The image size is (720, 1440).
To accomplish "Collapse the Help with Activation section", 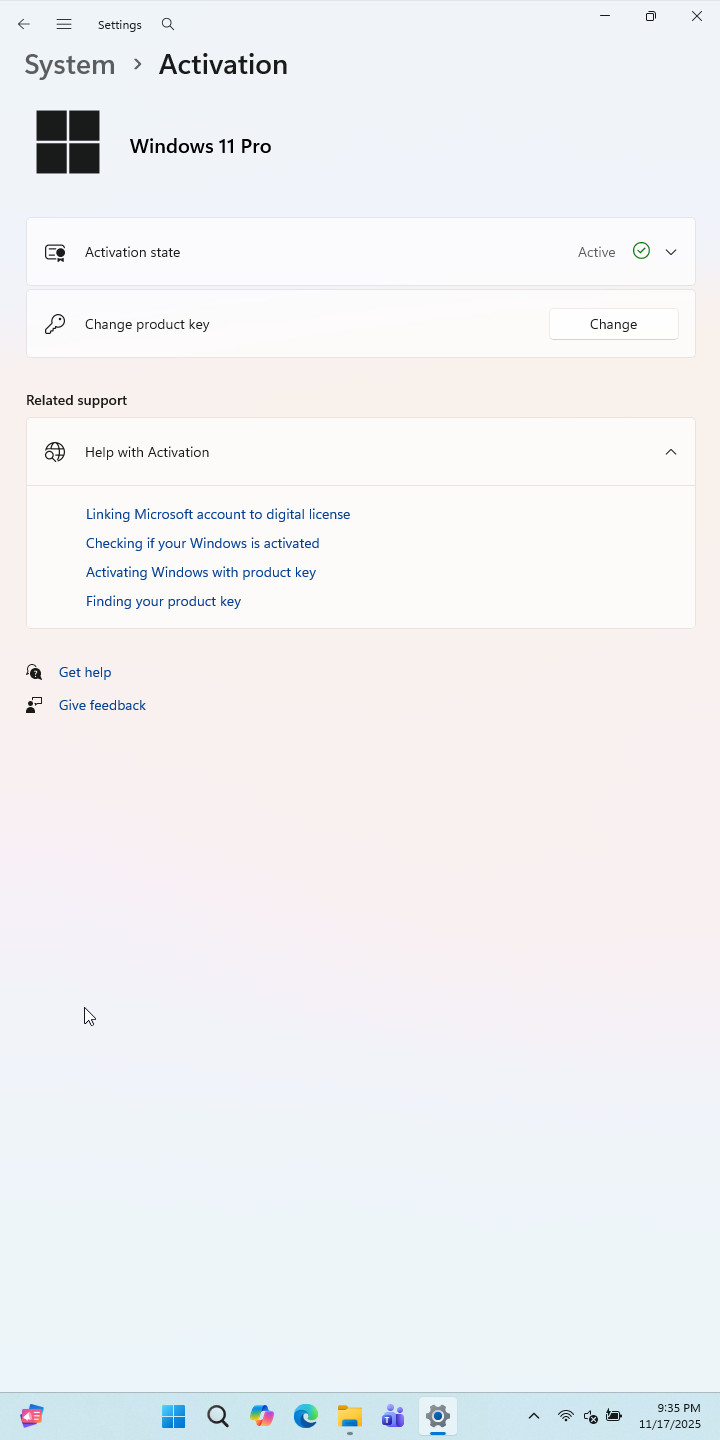I will tap(671, 452).
